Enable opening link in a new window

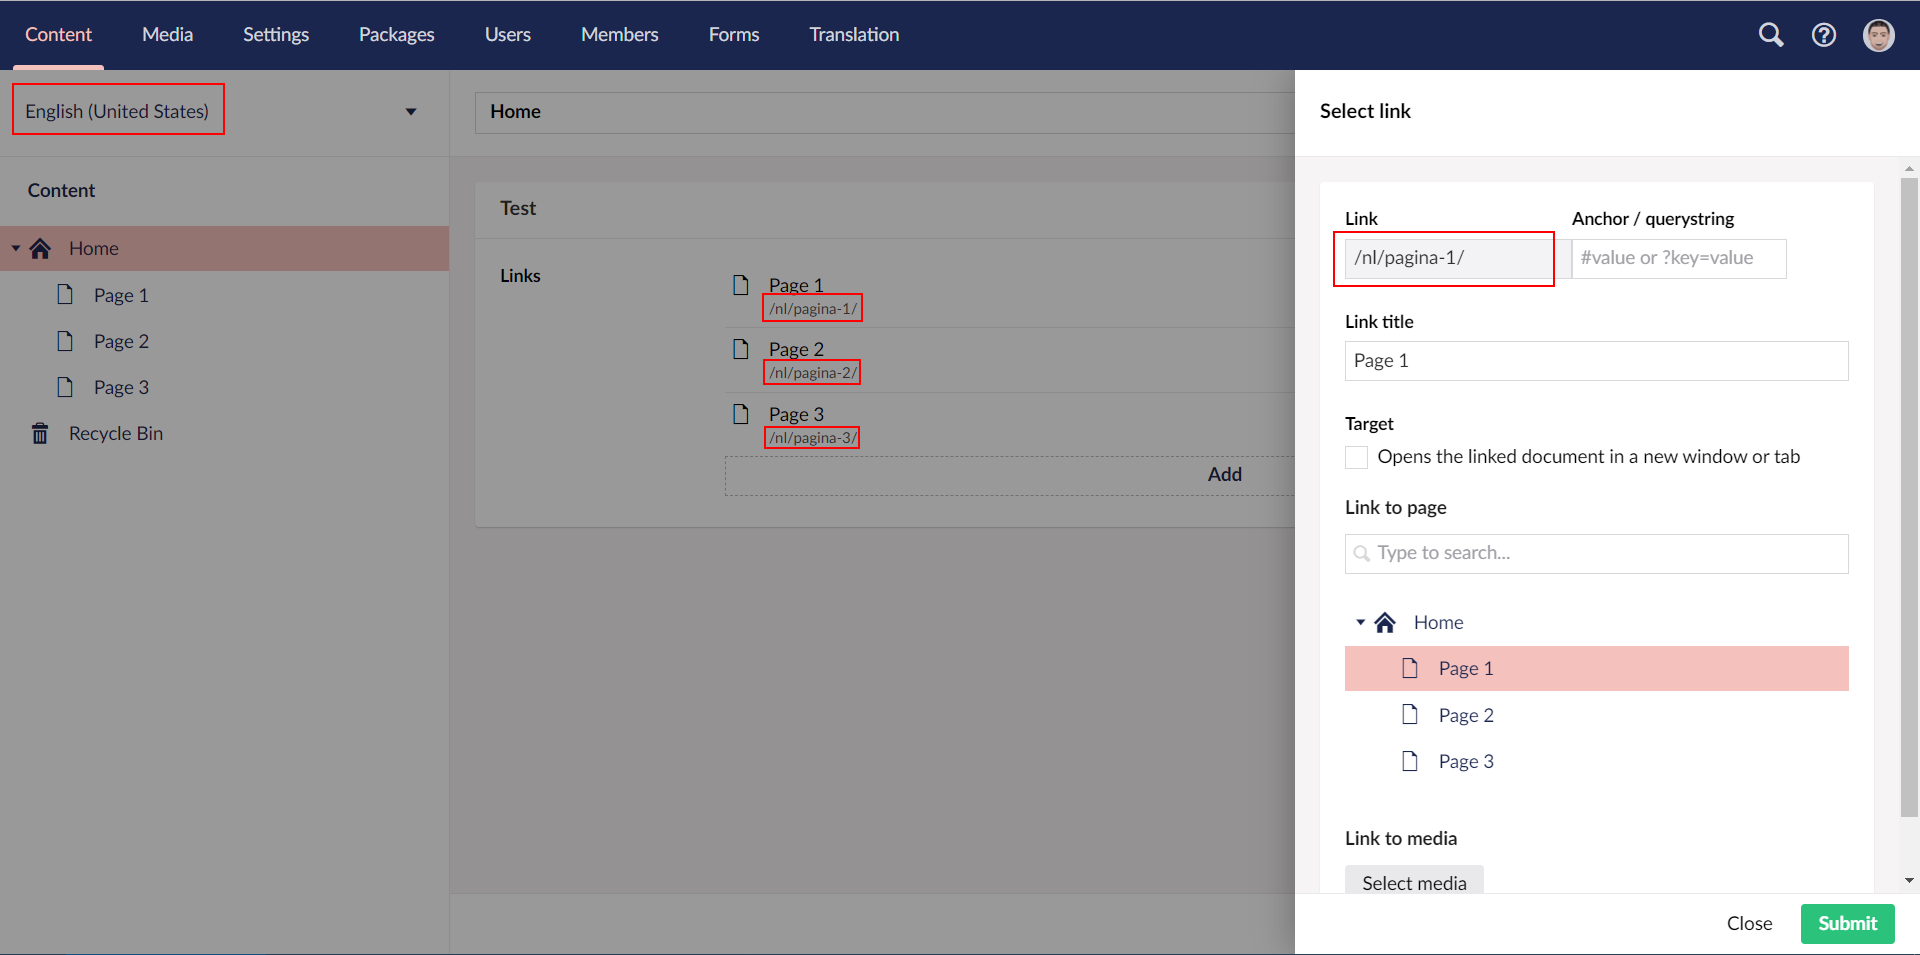(1356, 457)
